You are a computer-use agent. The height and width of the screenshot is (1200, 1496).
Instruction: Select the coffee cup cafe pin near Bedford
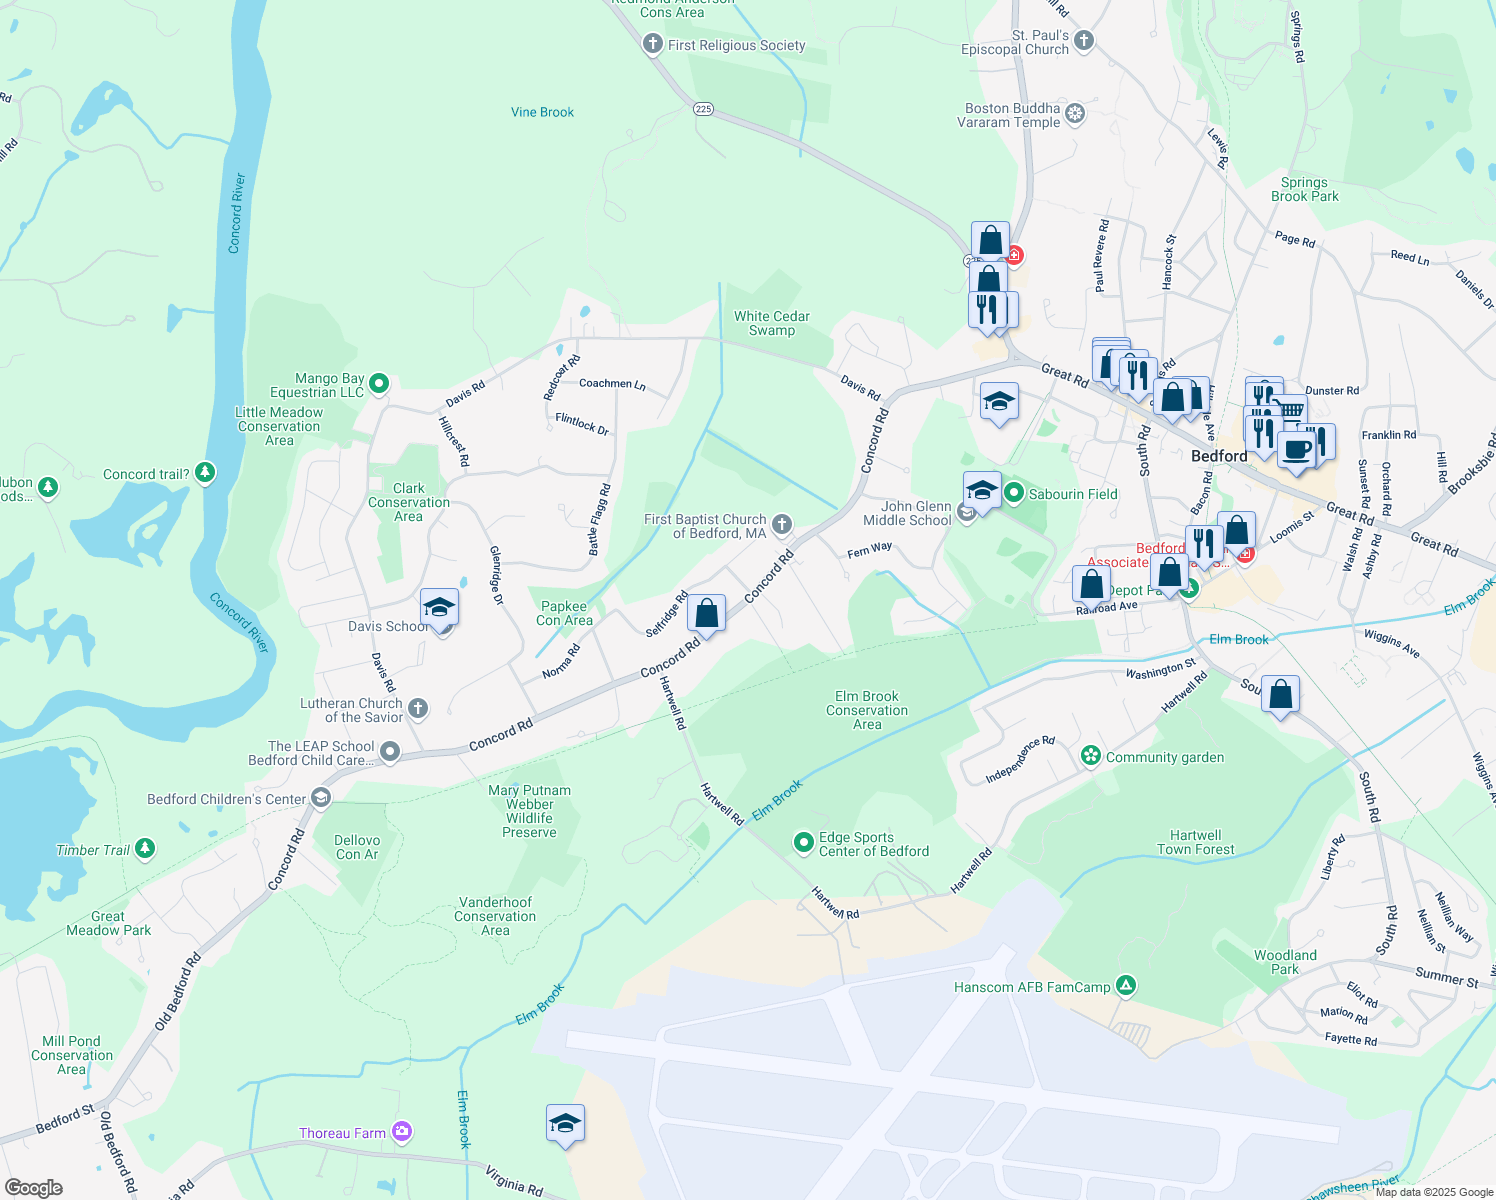[x=1296, y=452]
